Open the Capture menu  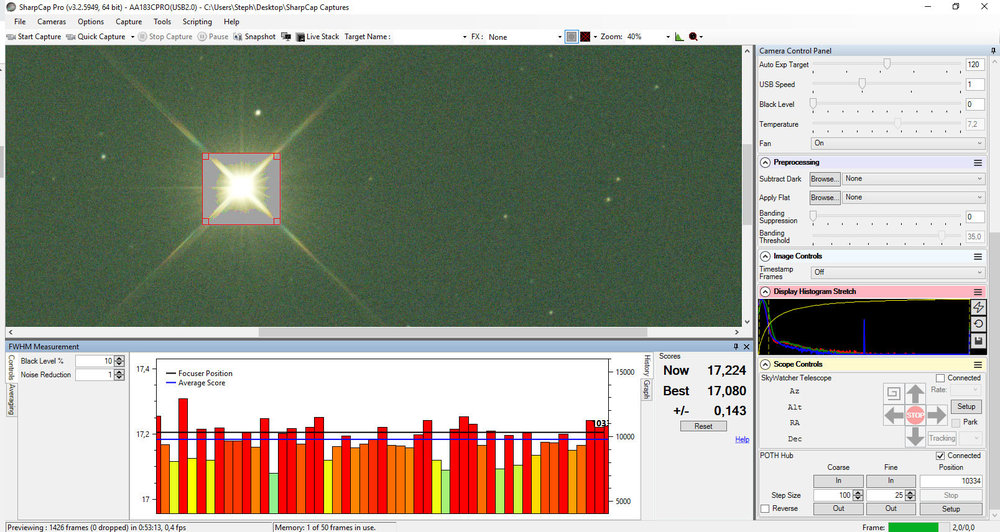click(x=128, y=21)
